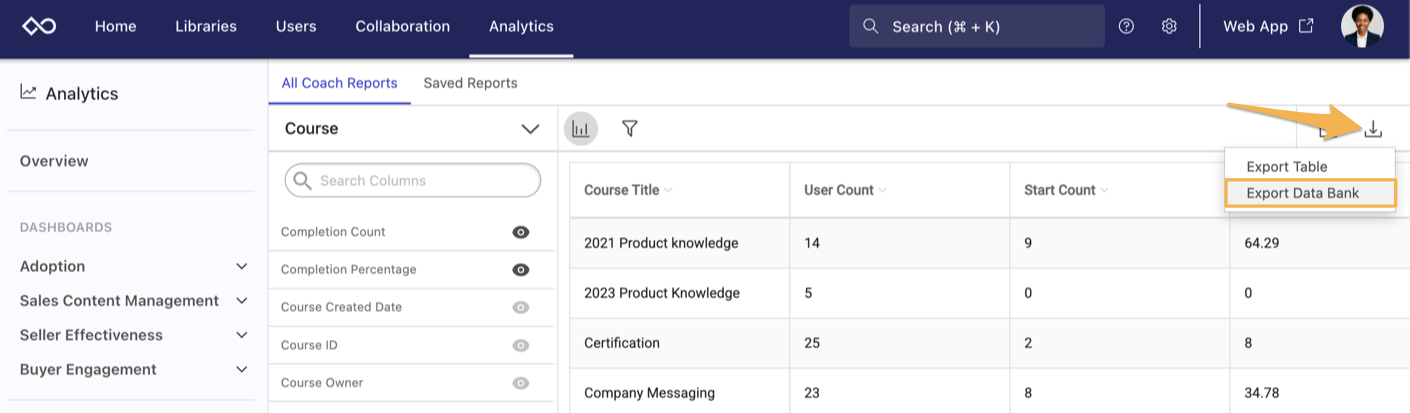This screenshot has width=1410, height=413.
Task: Open Web App external link
Action: [1268, 27]
